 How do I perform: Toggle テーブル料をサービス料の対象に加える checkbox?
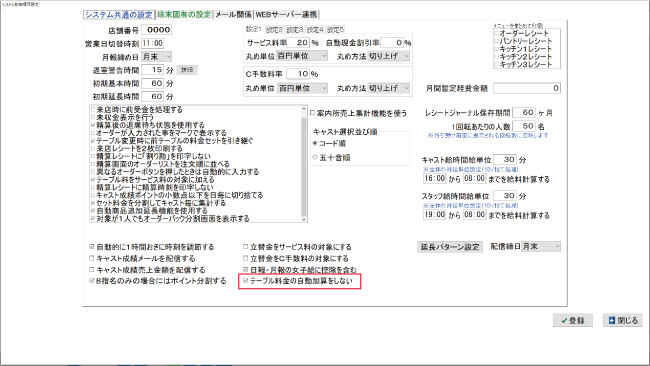pos(93,179)
